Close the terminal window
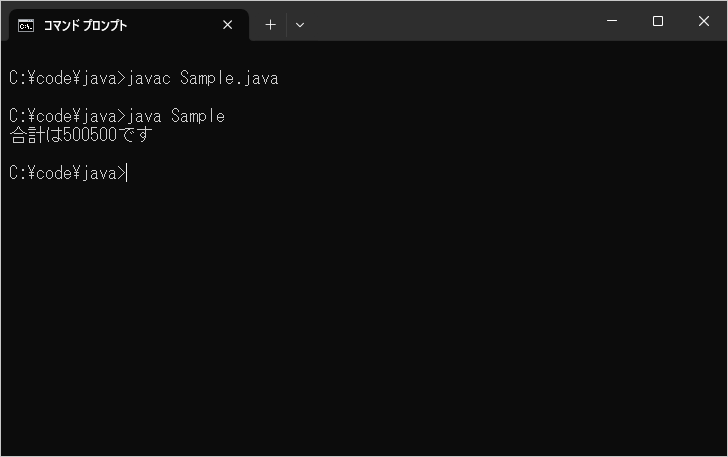728x457 pixels. [703, 21]
